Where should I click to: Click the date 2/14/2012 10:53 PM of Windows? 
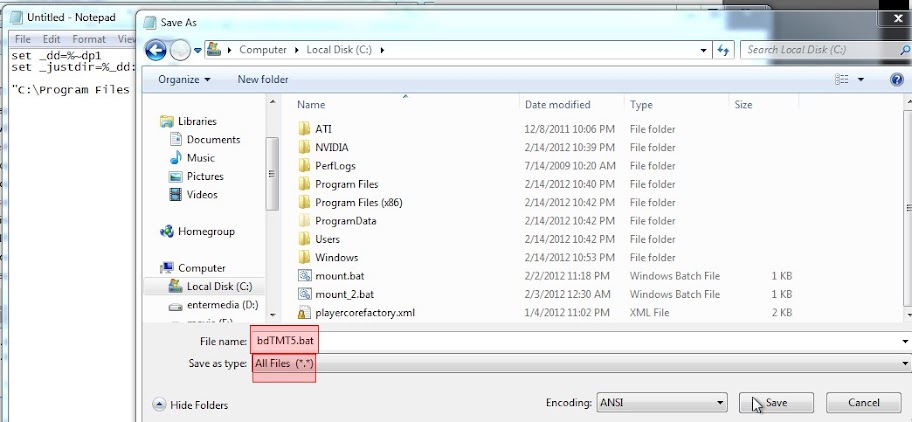point(569,258)
